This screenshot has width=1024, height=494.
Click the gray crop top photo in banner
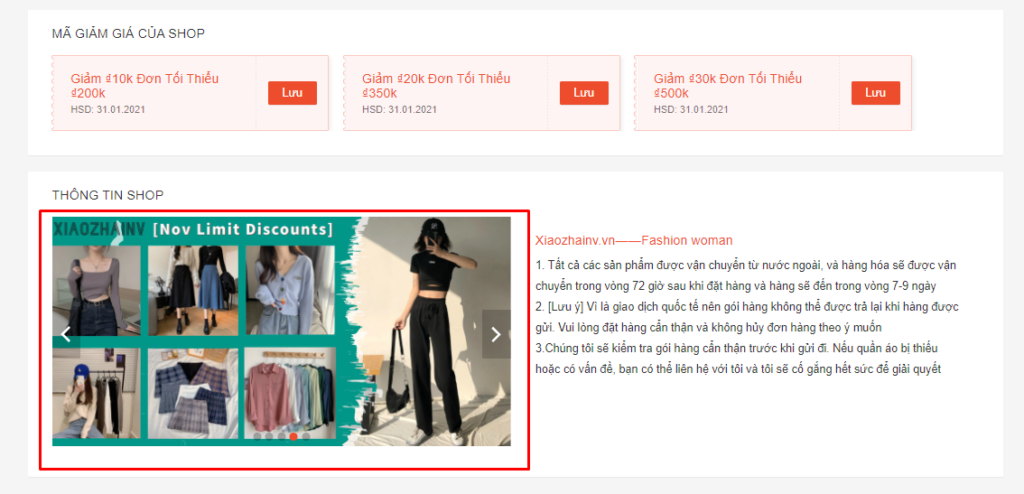pyautogui.click(x=96, y=290)
